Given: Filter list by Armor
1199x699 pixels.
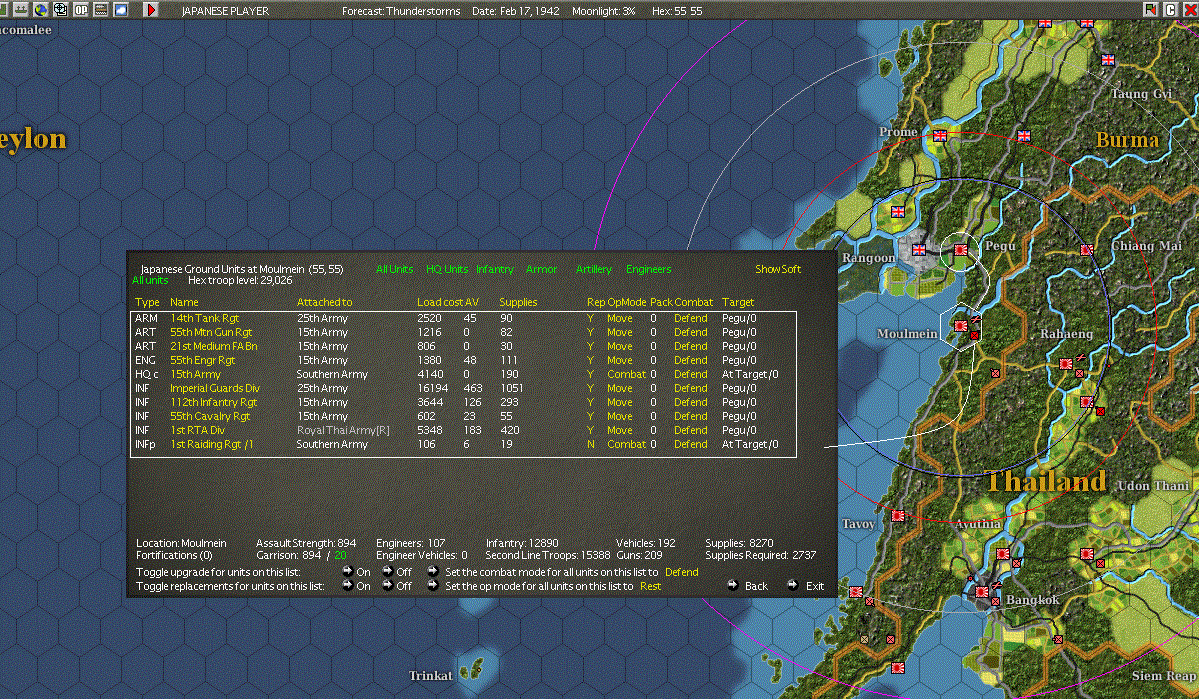Looking at the screenshot, I should tap(541, 269).
